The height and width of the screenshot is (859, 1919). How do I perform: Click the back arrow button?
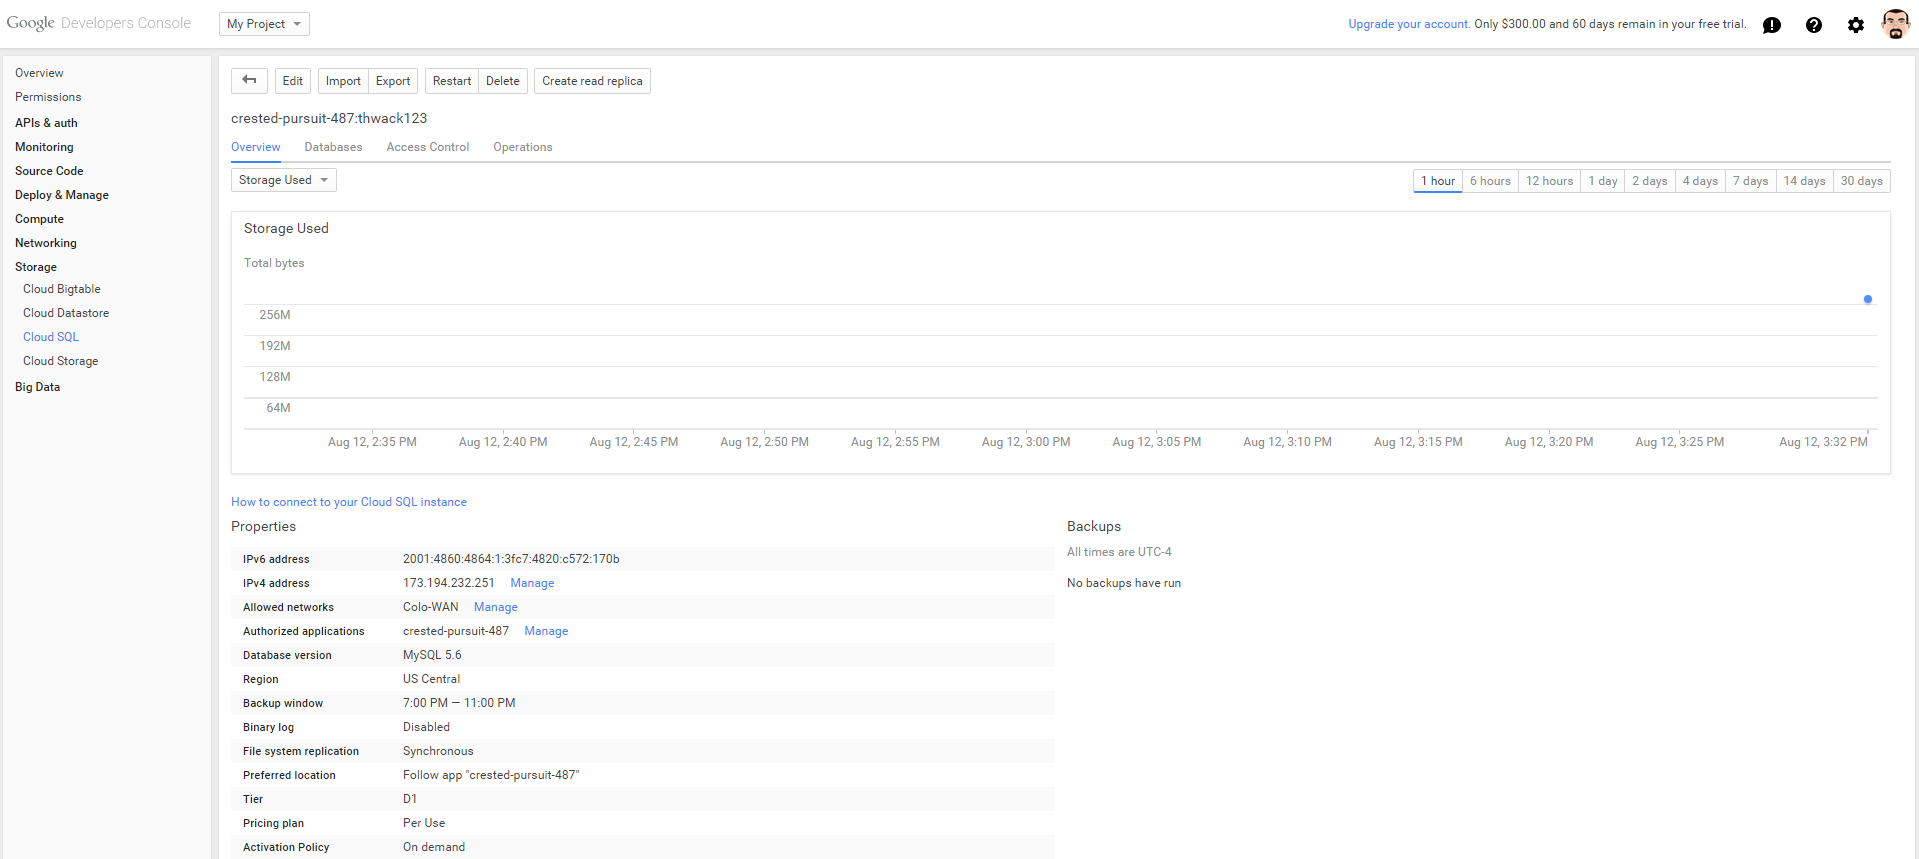[249, 81]
